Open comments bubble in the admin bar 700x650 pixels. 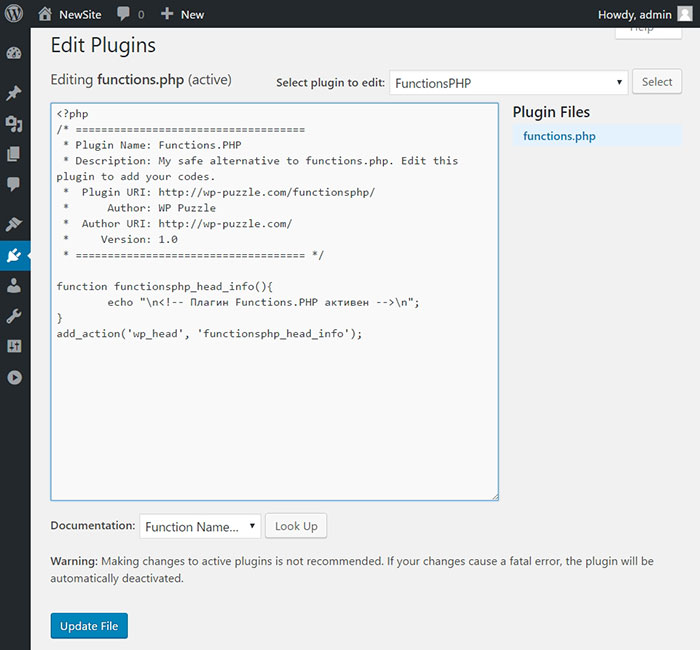123,14
